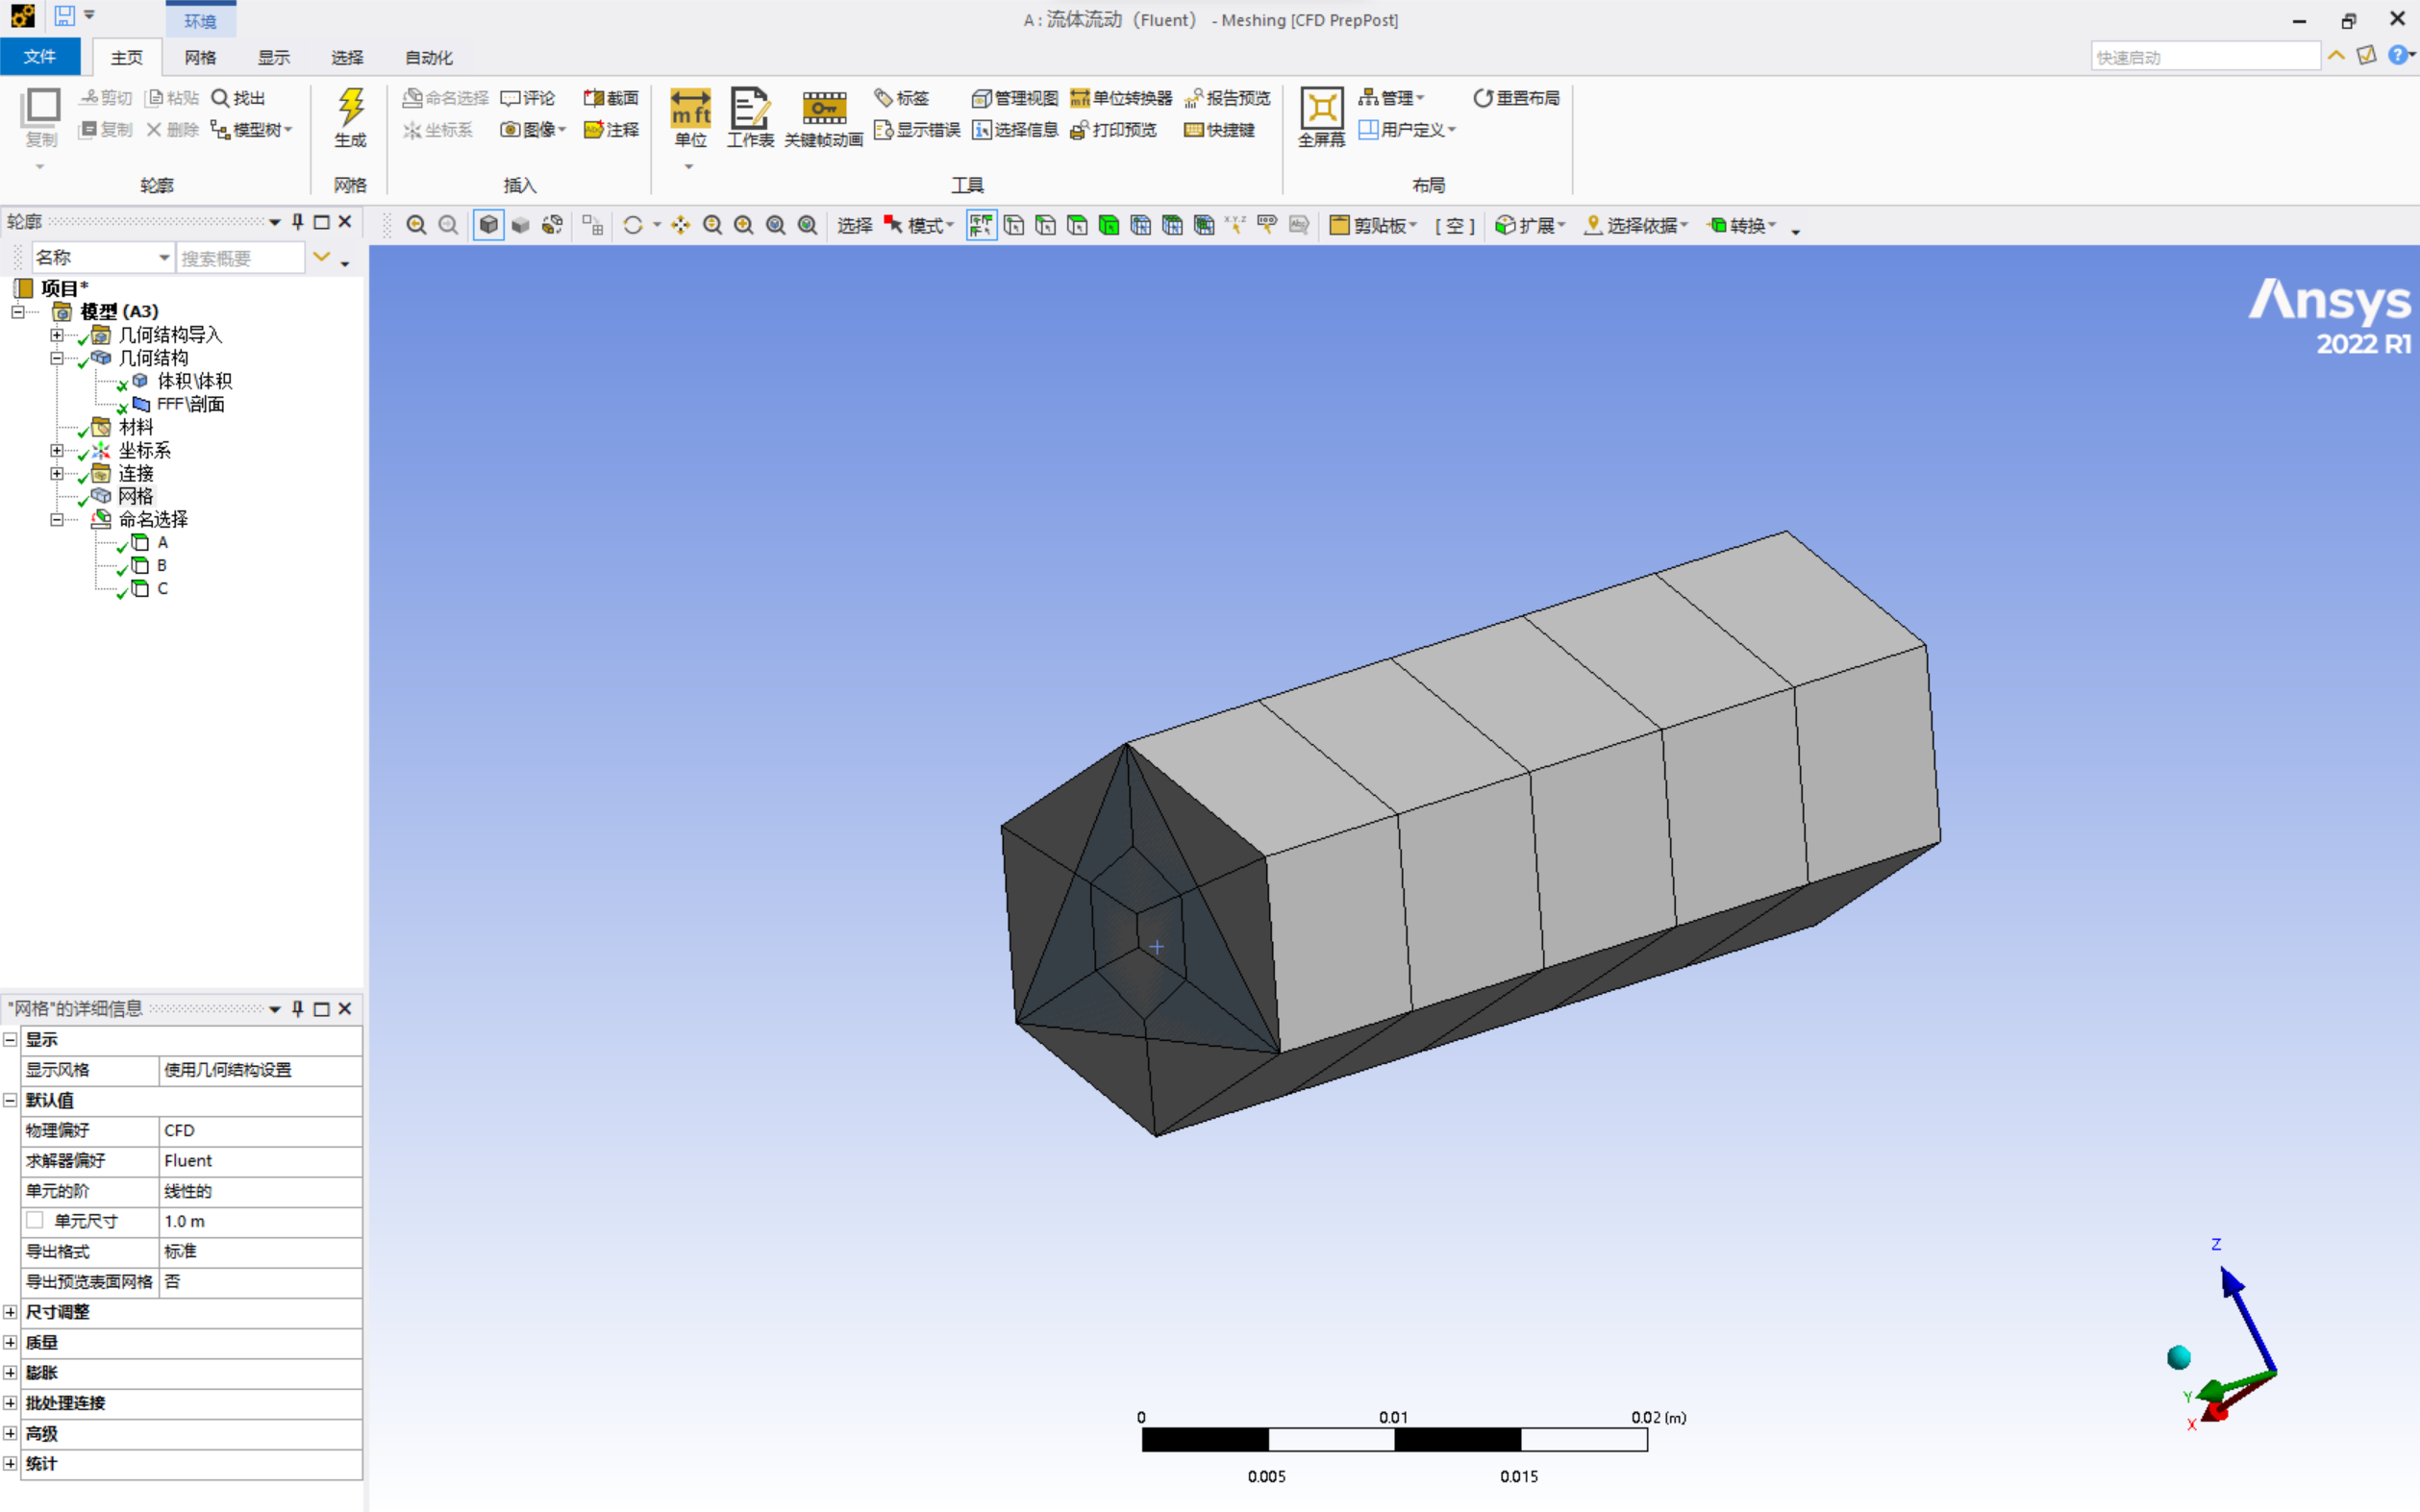Toggle Shaded Exterior display mode
This screenshot has width=2420, height=1512.
coord(520,225)
